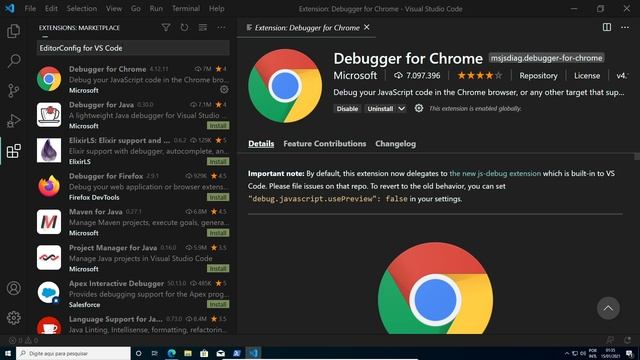Click the Uninstall button
This screenshot has width=640, height=360.
coord(380,109)
